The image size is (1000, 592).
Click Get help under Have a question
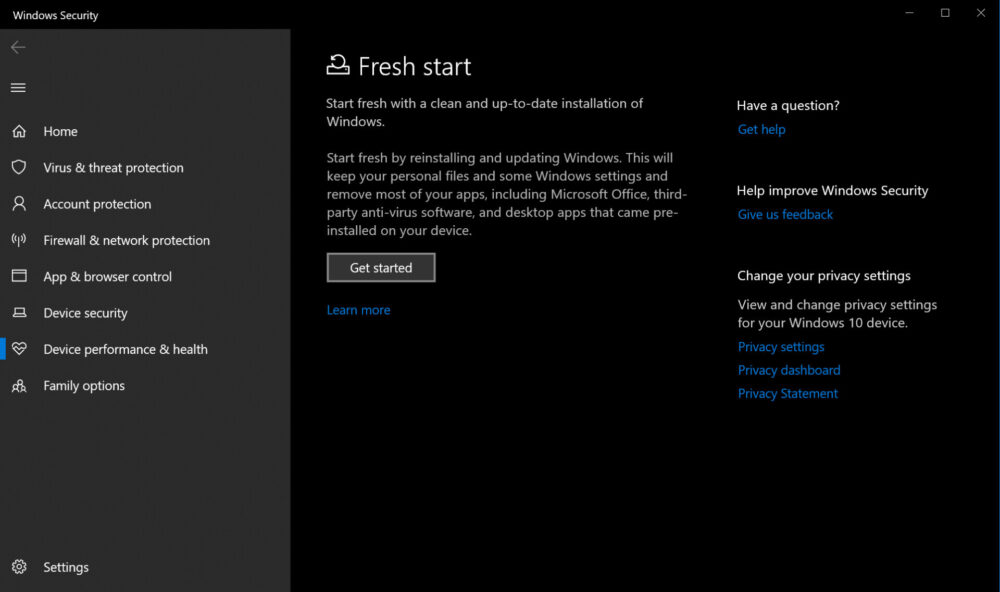(x=761, y=129)
